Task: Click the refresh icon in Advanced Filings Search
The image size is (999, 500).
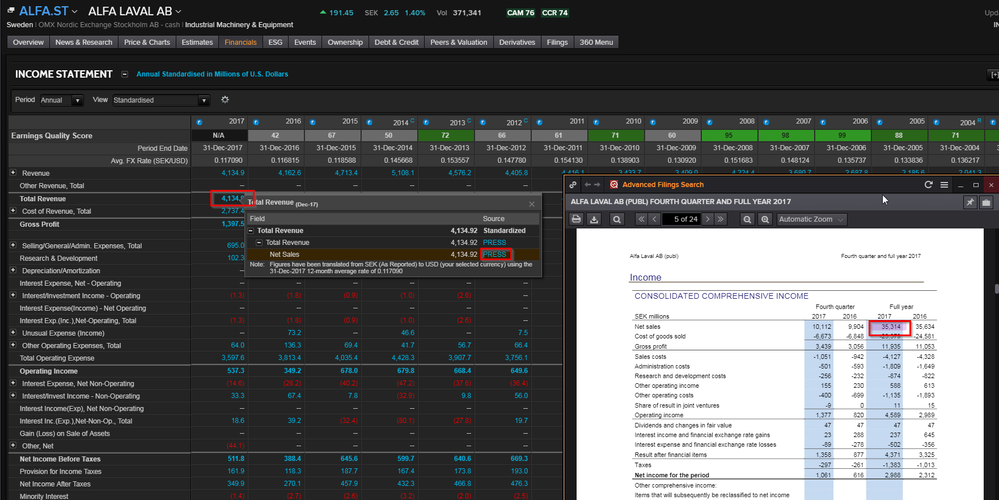Action: (929, 185)
